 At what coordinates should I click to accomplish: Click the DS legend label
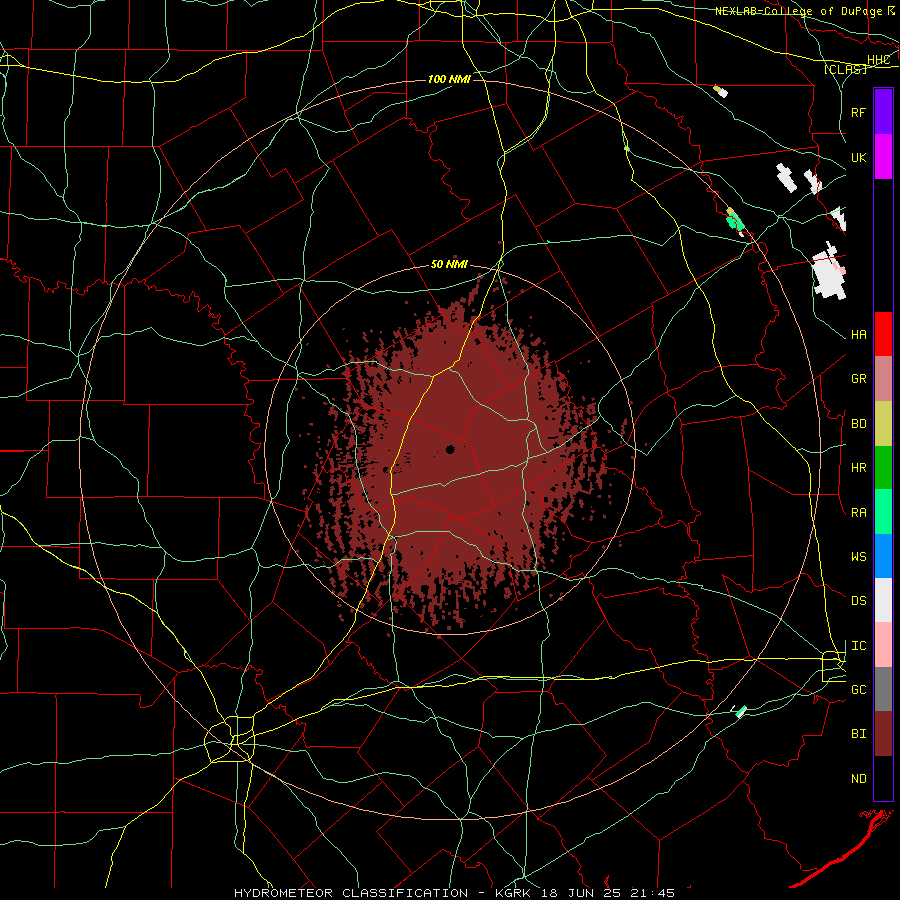858,601
